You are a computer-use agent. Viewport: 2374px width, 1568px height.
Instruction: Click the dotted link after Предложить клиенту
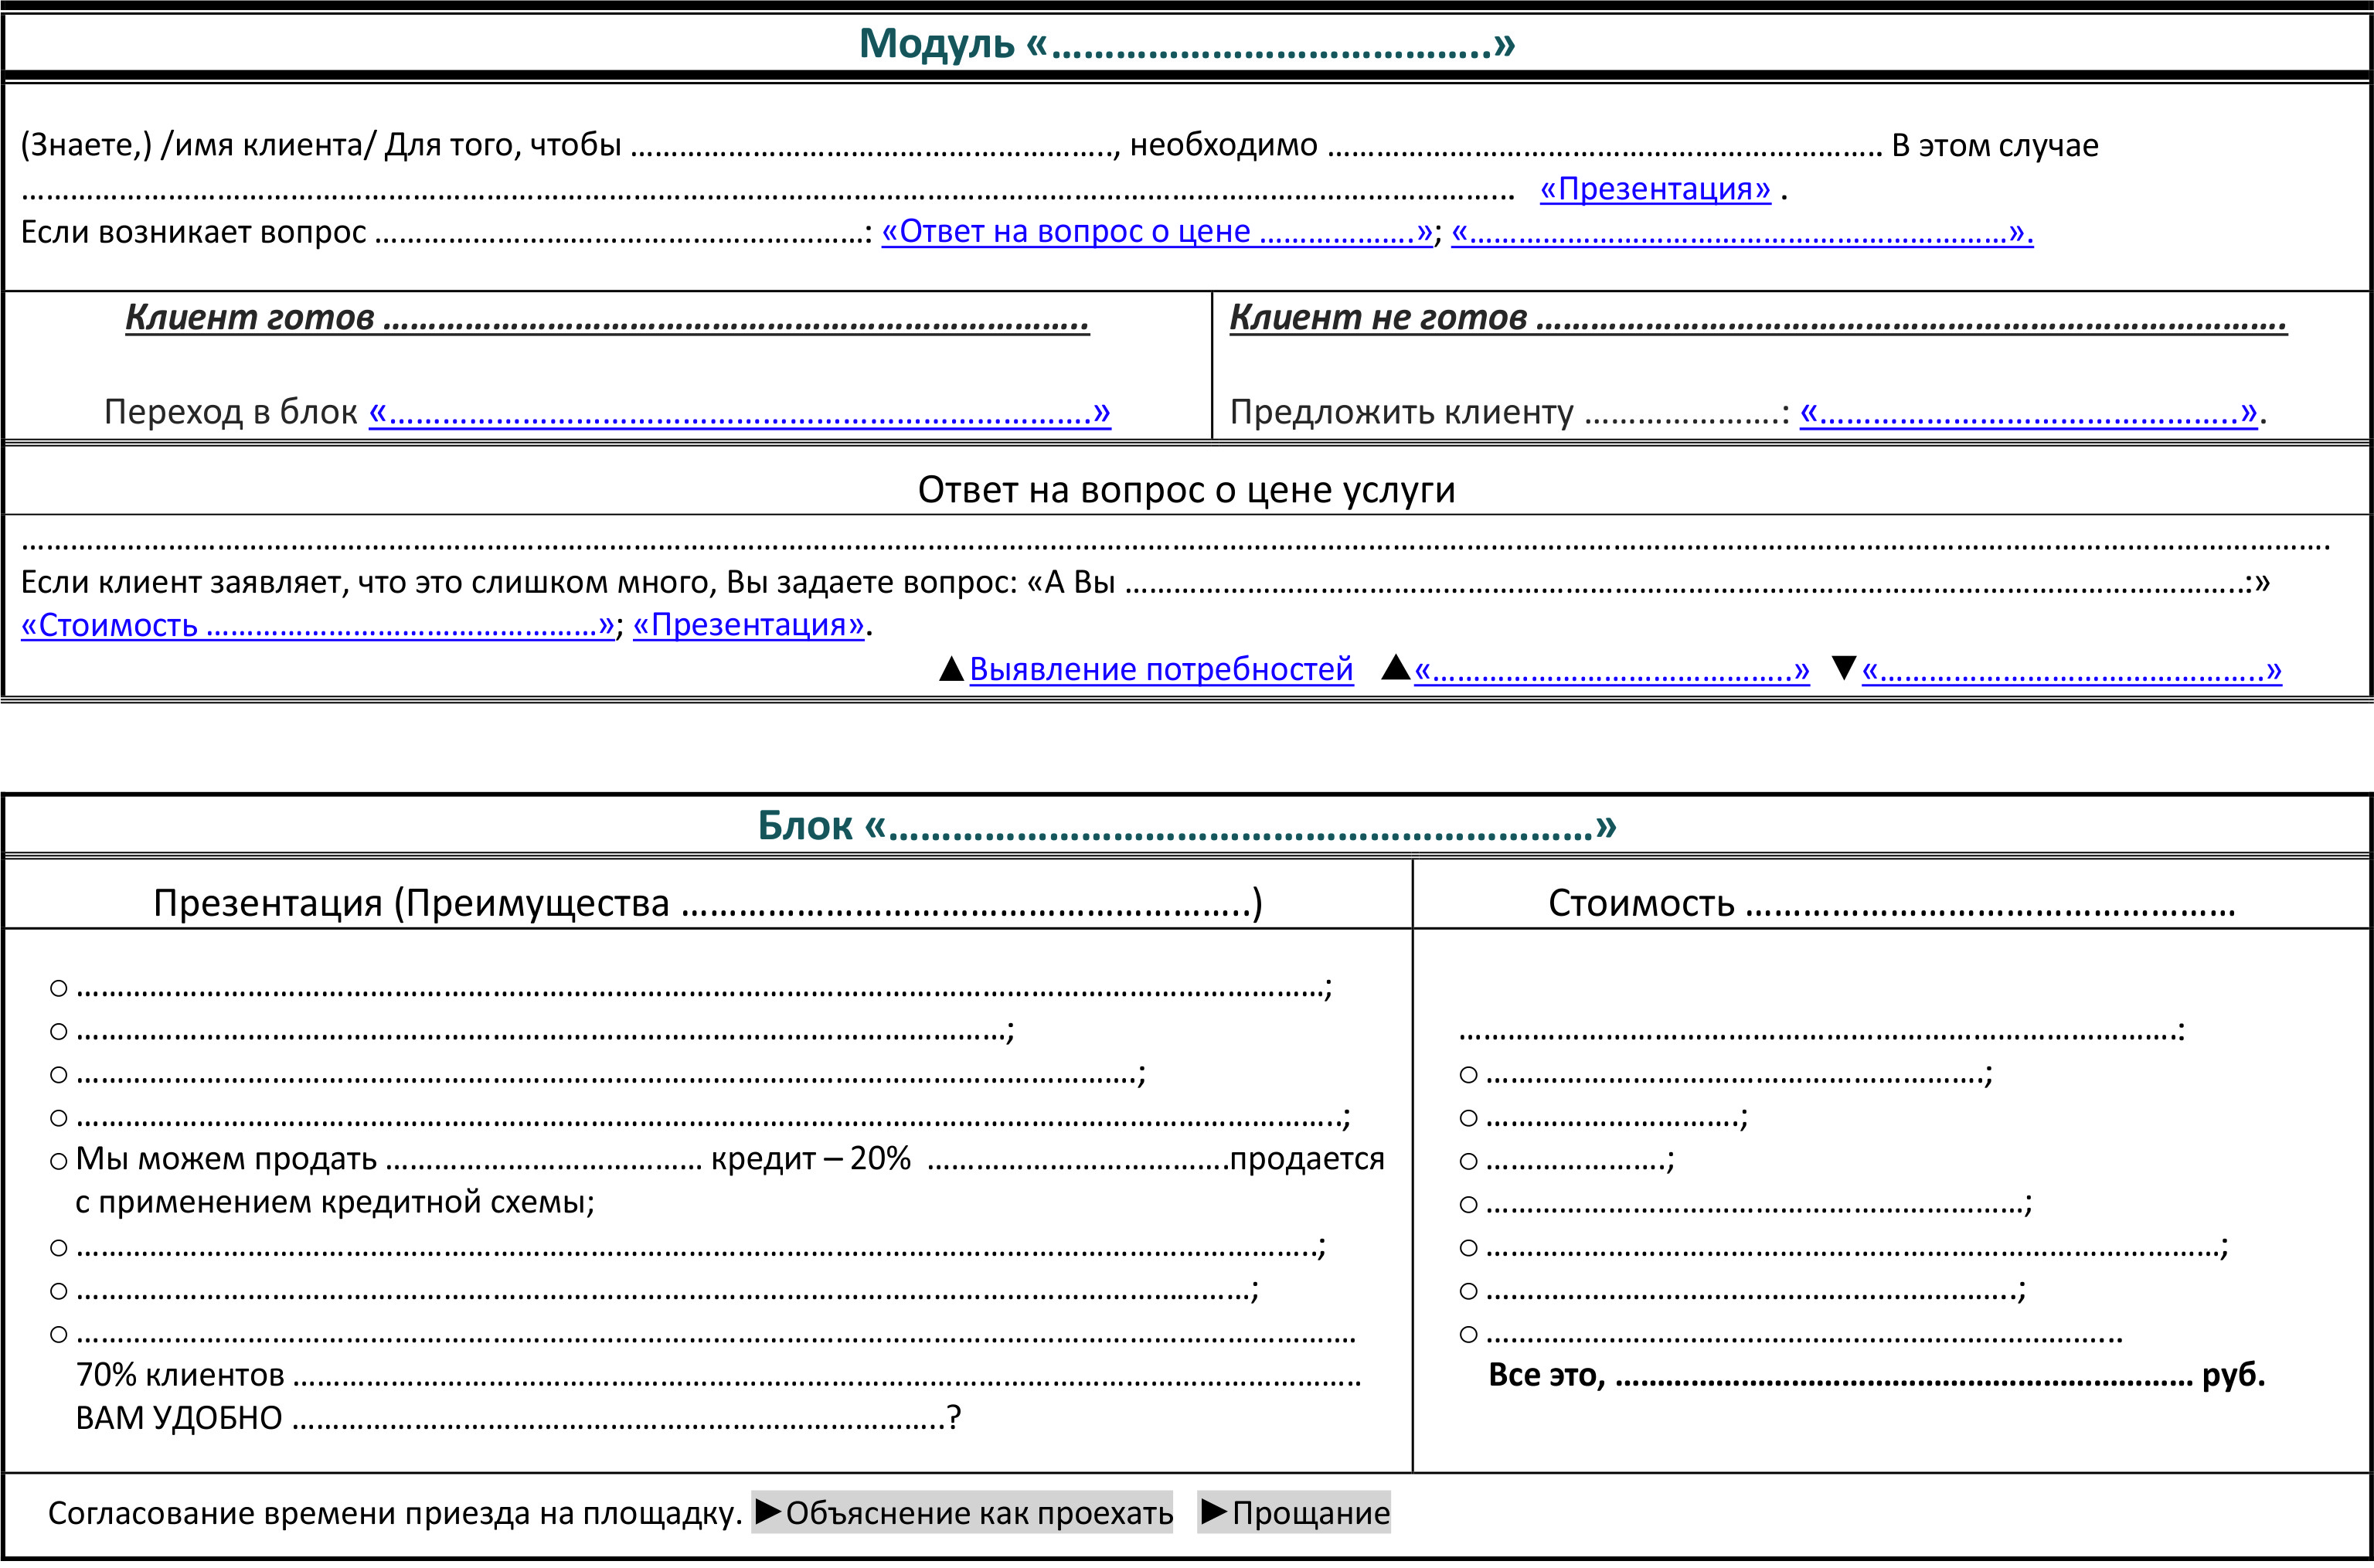tap(2029, 412)
